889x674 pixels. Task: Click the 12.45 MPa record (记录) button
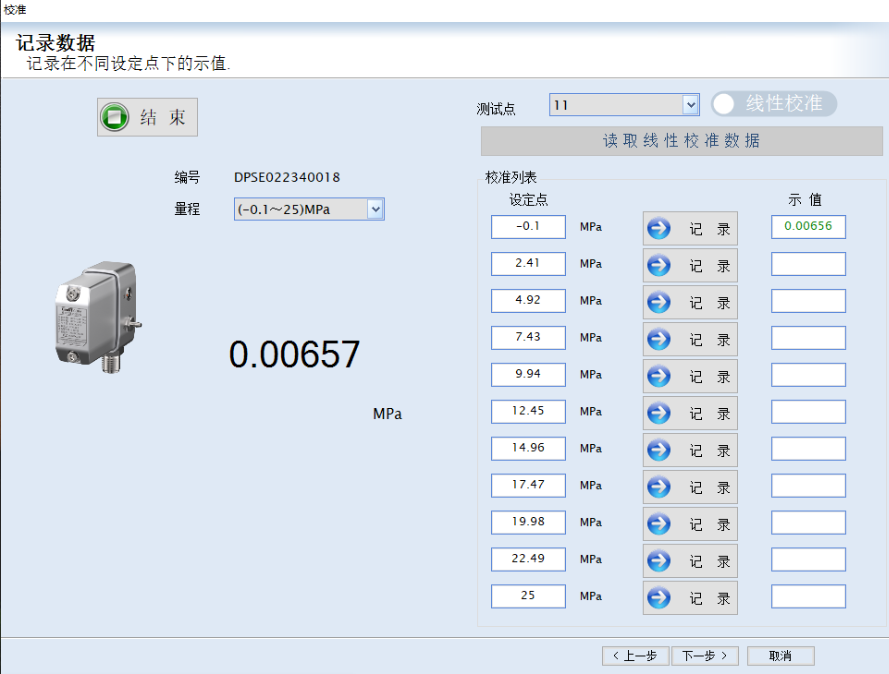click(x=690, y=413)
